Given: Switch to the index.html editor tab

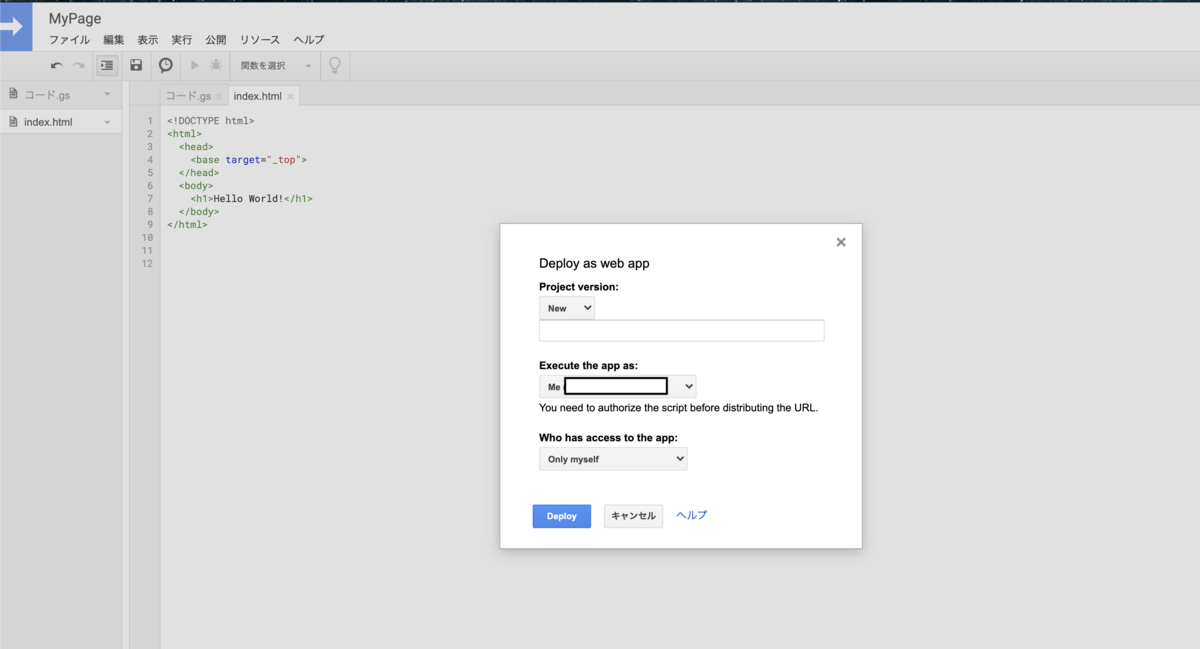Looking at the screenshot, I should 257,96.
